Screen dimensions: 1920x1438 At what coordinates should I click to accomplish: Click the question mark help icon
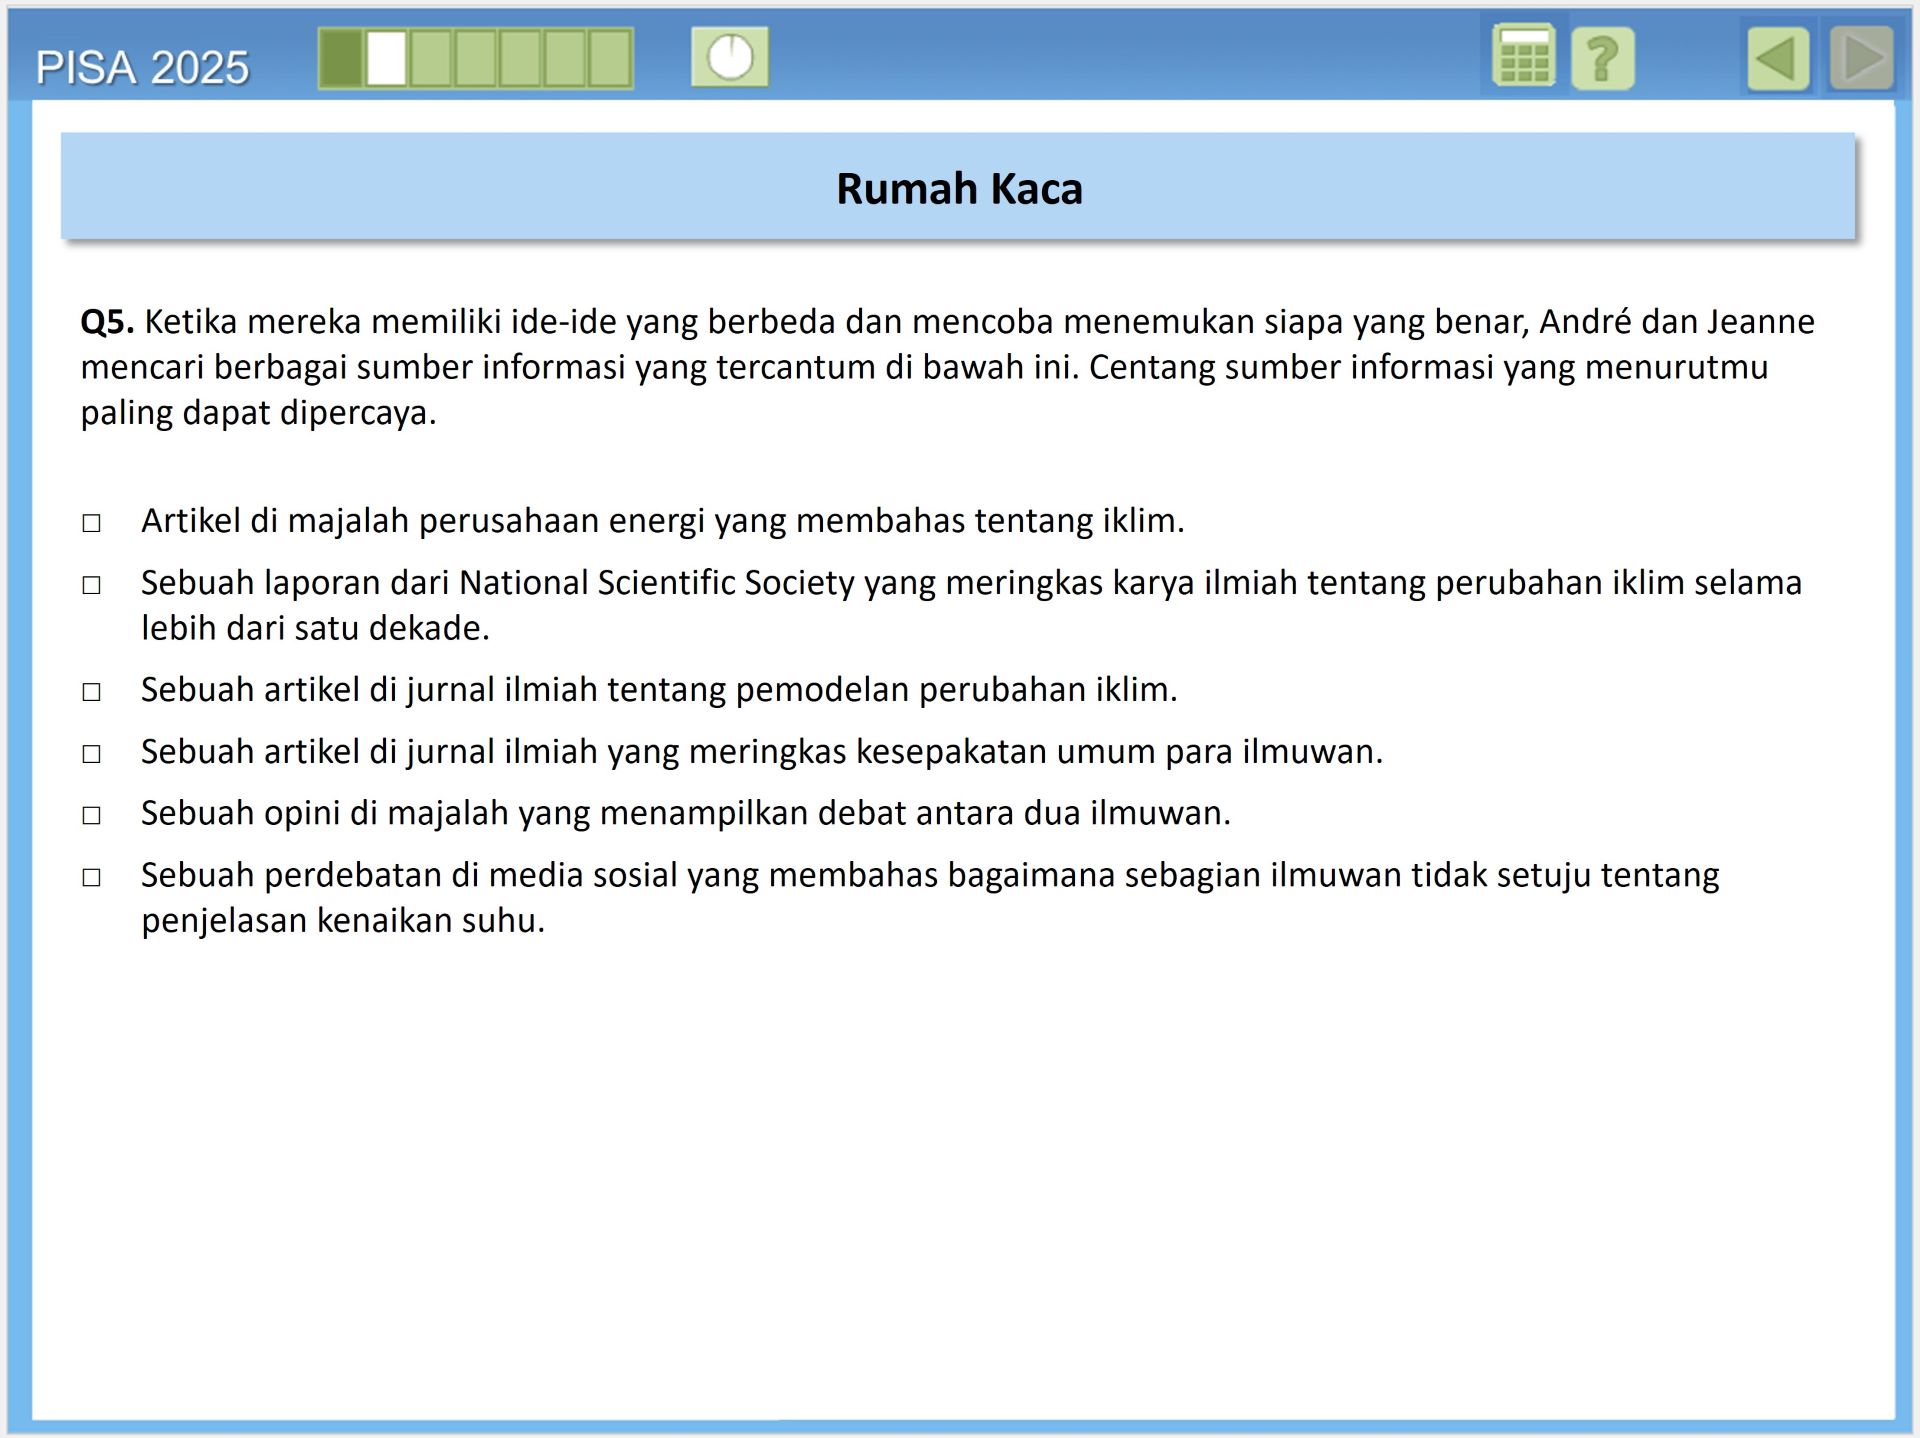pos(1602,60)
